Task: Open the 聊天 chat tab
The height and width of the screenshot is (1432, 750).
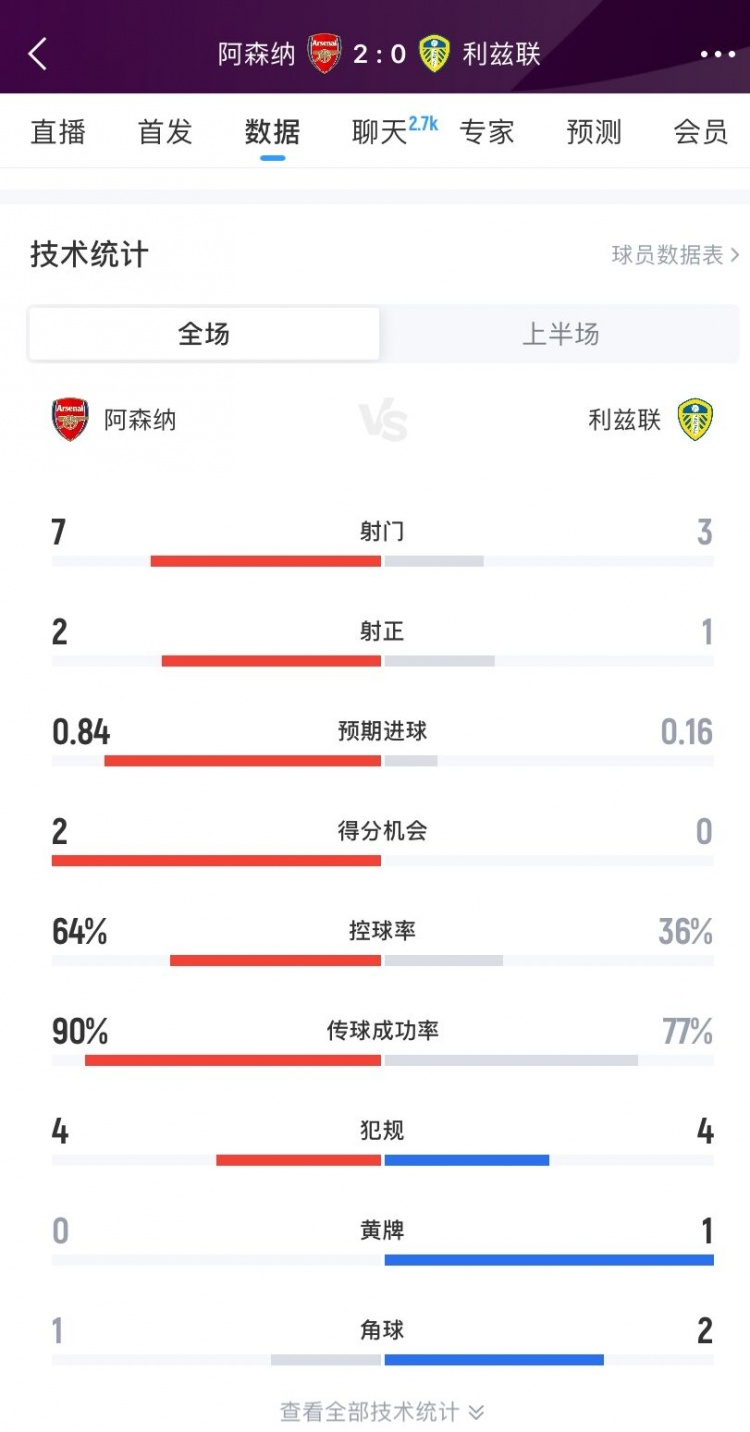Action: [380, 132]
